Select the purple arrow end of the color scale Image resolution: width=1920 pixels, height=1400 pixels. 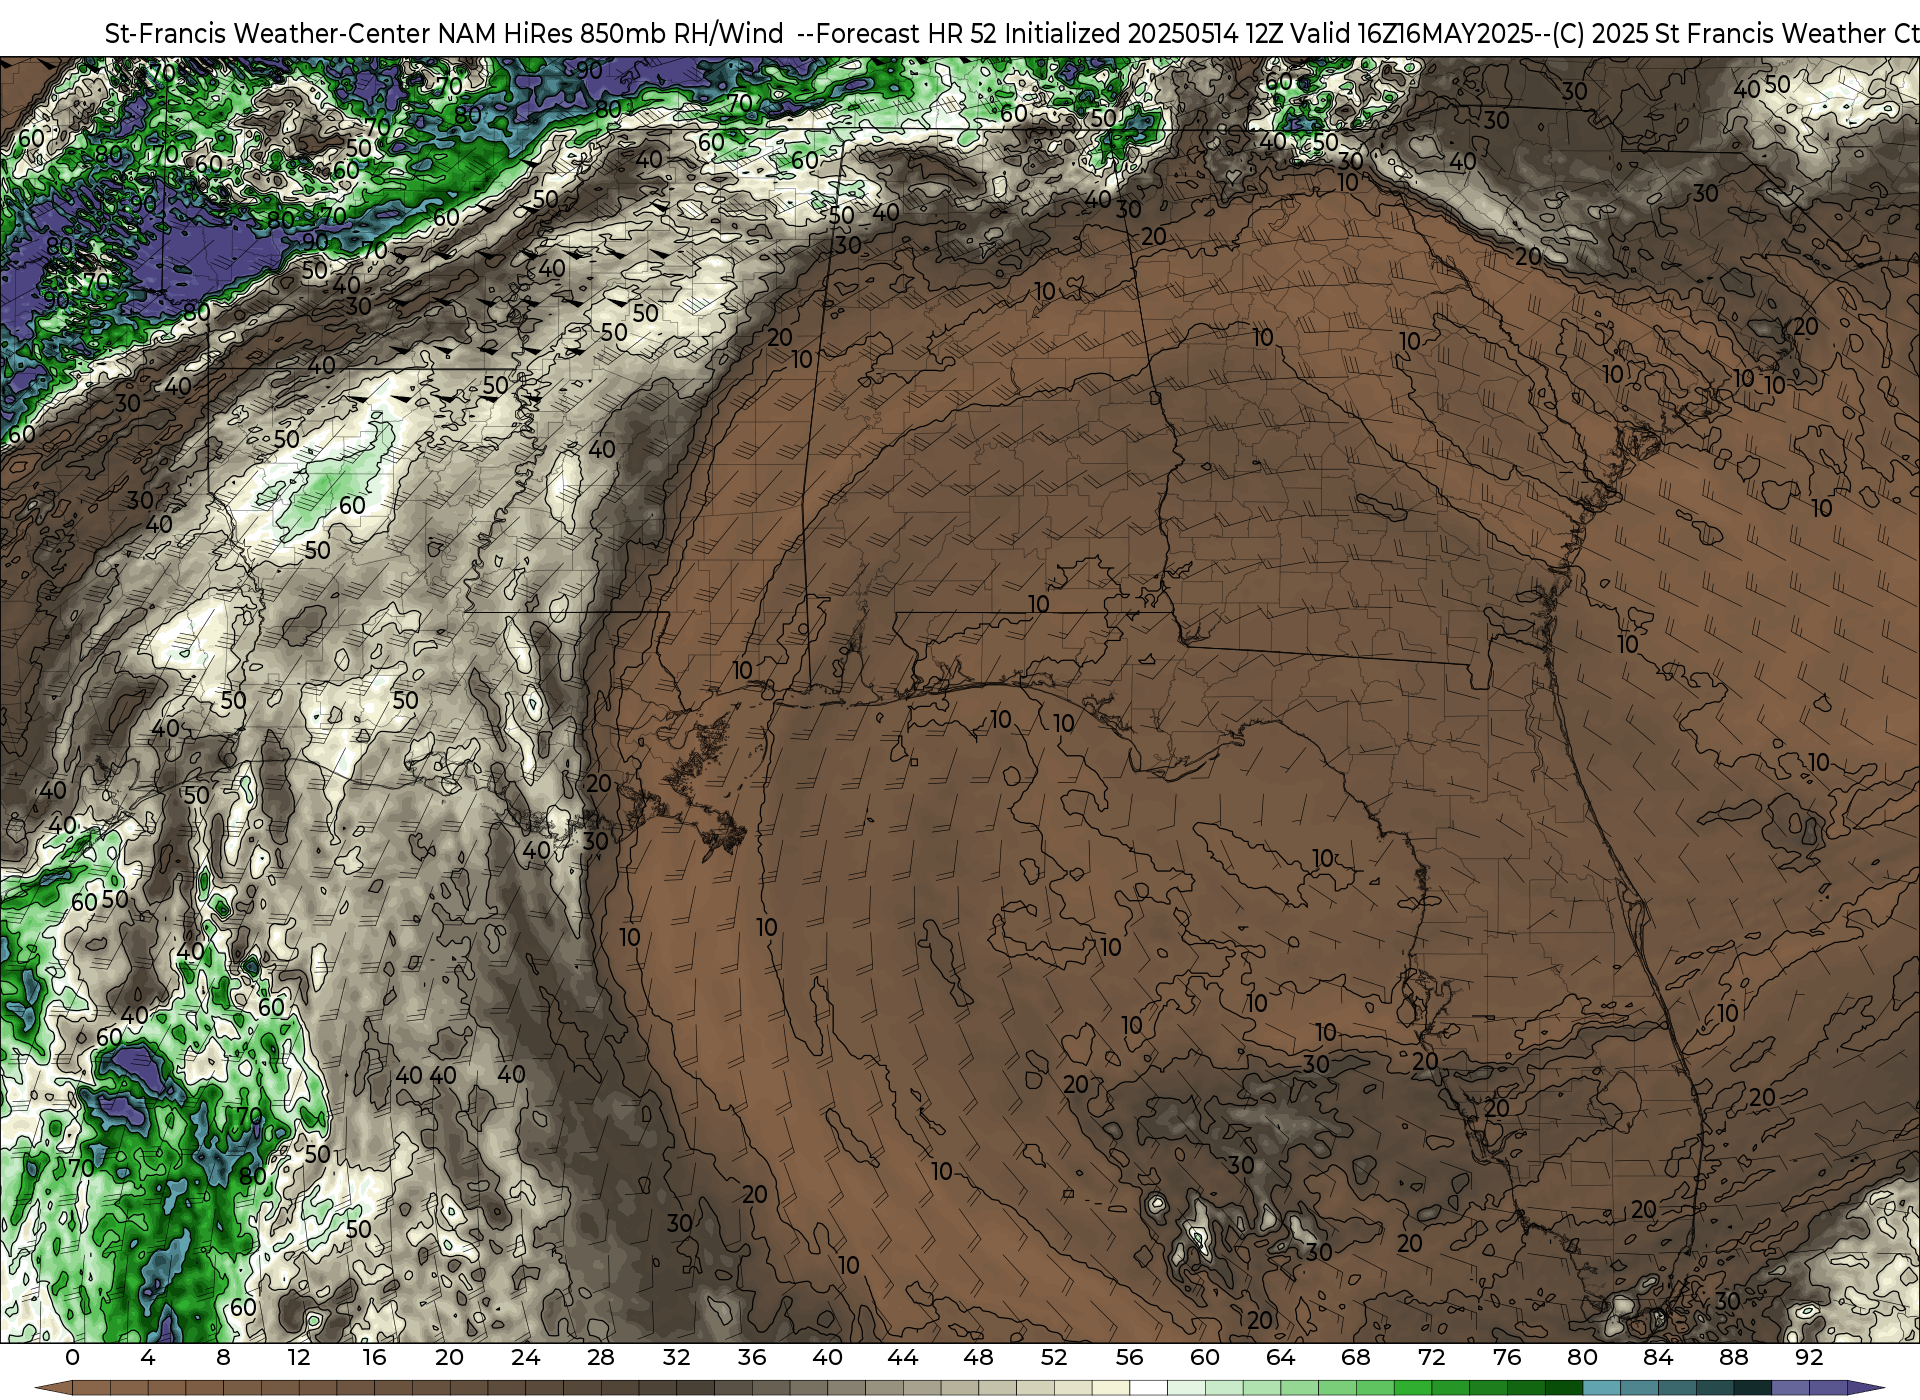tap(1865, 1389)
